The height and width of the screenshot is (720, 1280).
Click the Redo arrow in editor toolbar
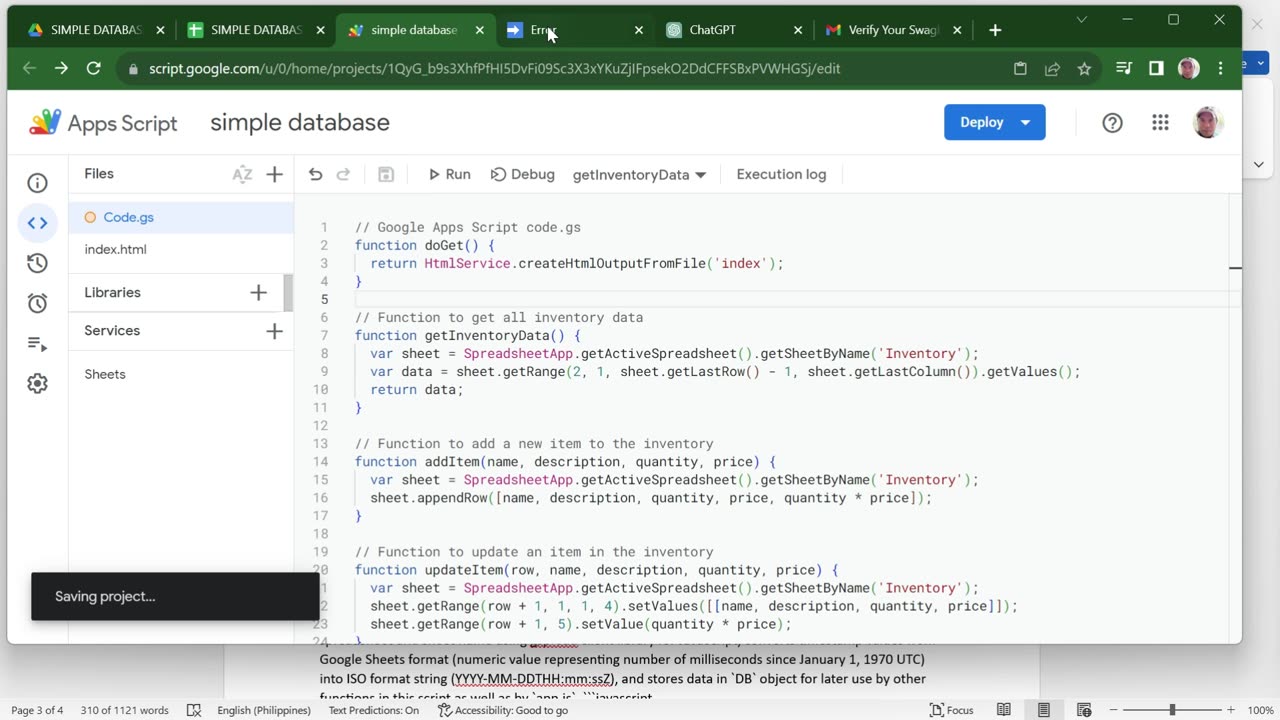(x=343, y=174)
